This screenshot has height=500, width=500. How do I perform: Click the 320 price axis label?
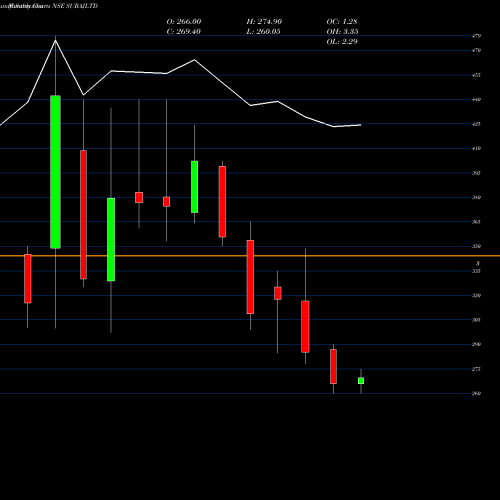476,295
